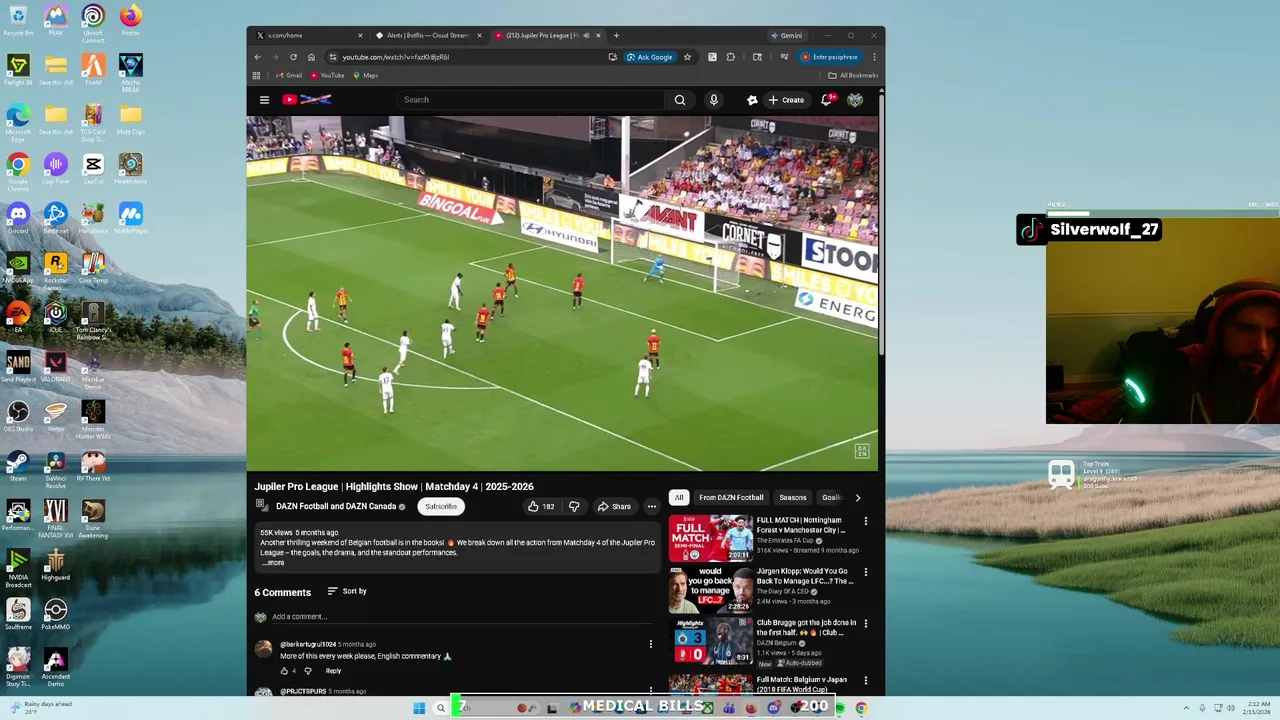Open the Recycle Bin desktop icon
Image resolution: width=1280 pixels, height=720 pixels.
tap(18, 20)
